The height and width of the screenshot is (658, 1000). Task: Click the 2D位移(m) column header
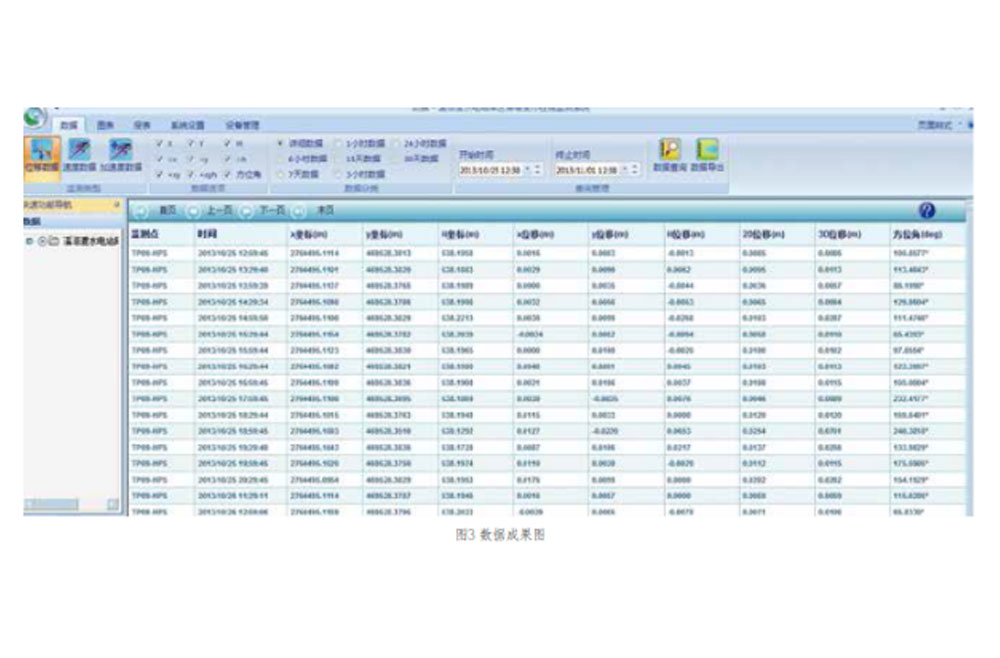pyautogui.click(x=777, y=234)
